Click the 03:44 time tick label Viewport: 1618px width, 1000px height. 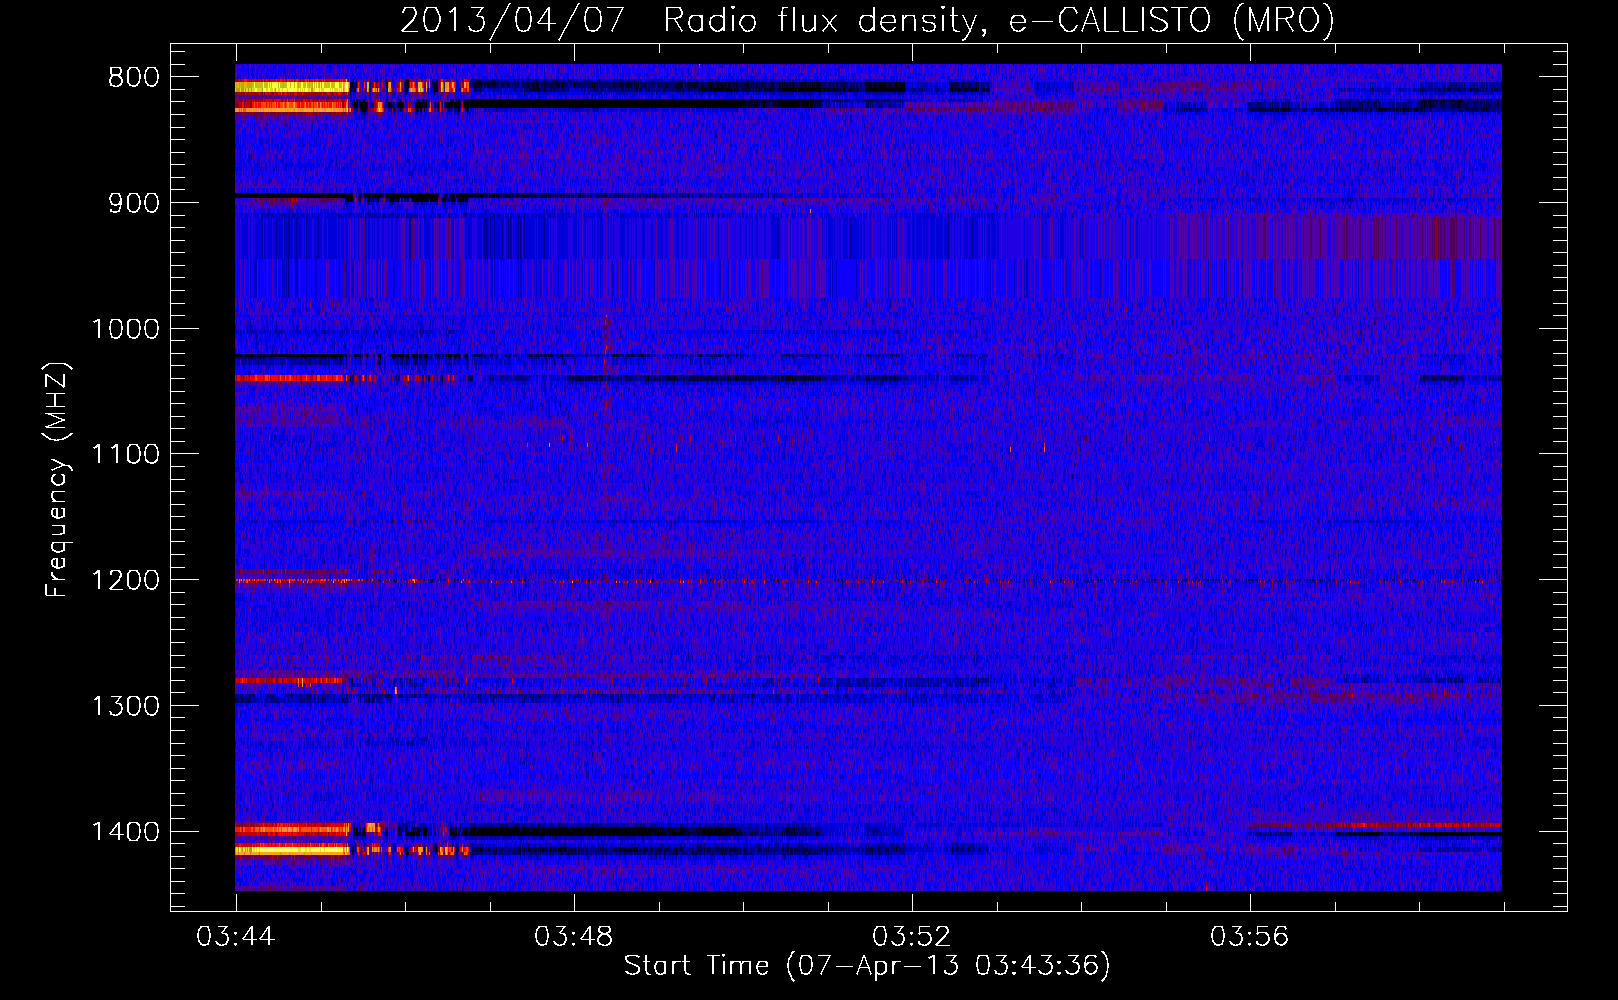point(236,937)
